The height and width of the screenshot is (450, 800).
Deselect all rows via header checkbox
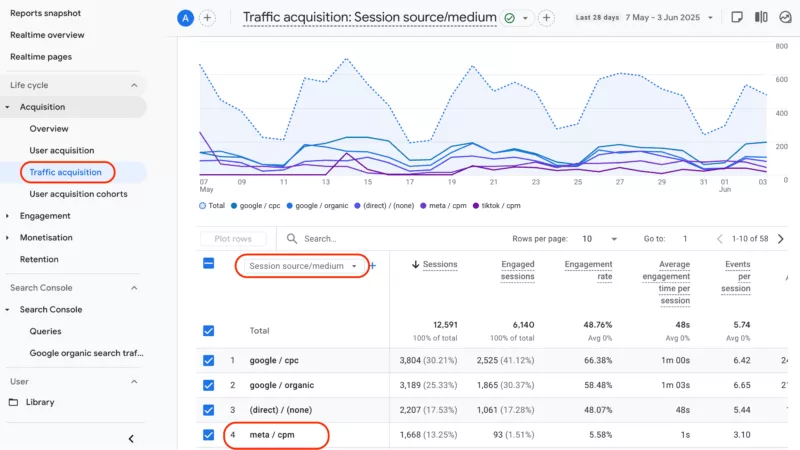[208, 264]
